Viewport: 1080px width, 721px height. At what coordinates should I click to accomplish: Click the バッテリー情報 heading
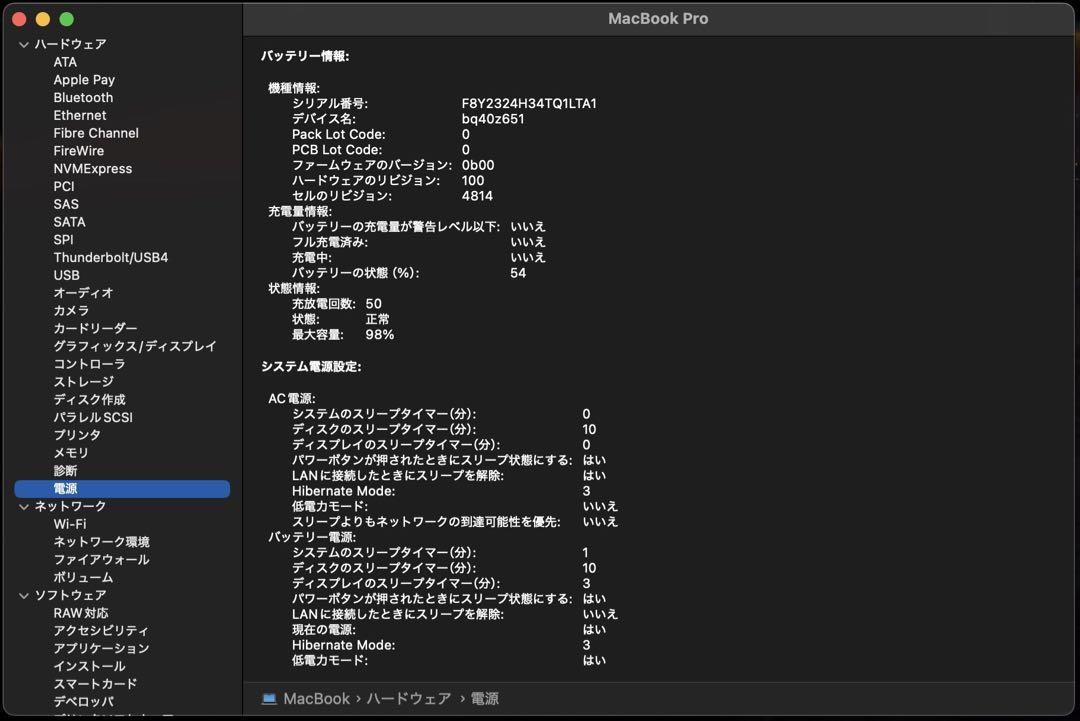pyautogui.click(x=305, y=56)
